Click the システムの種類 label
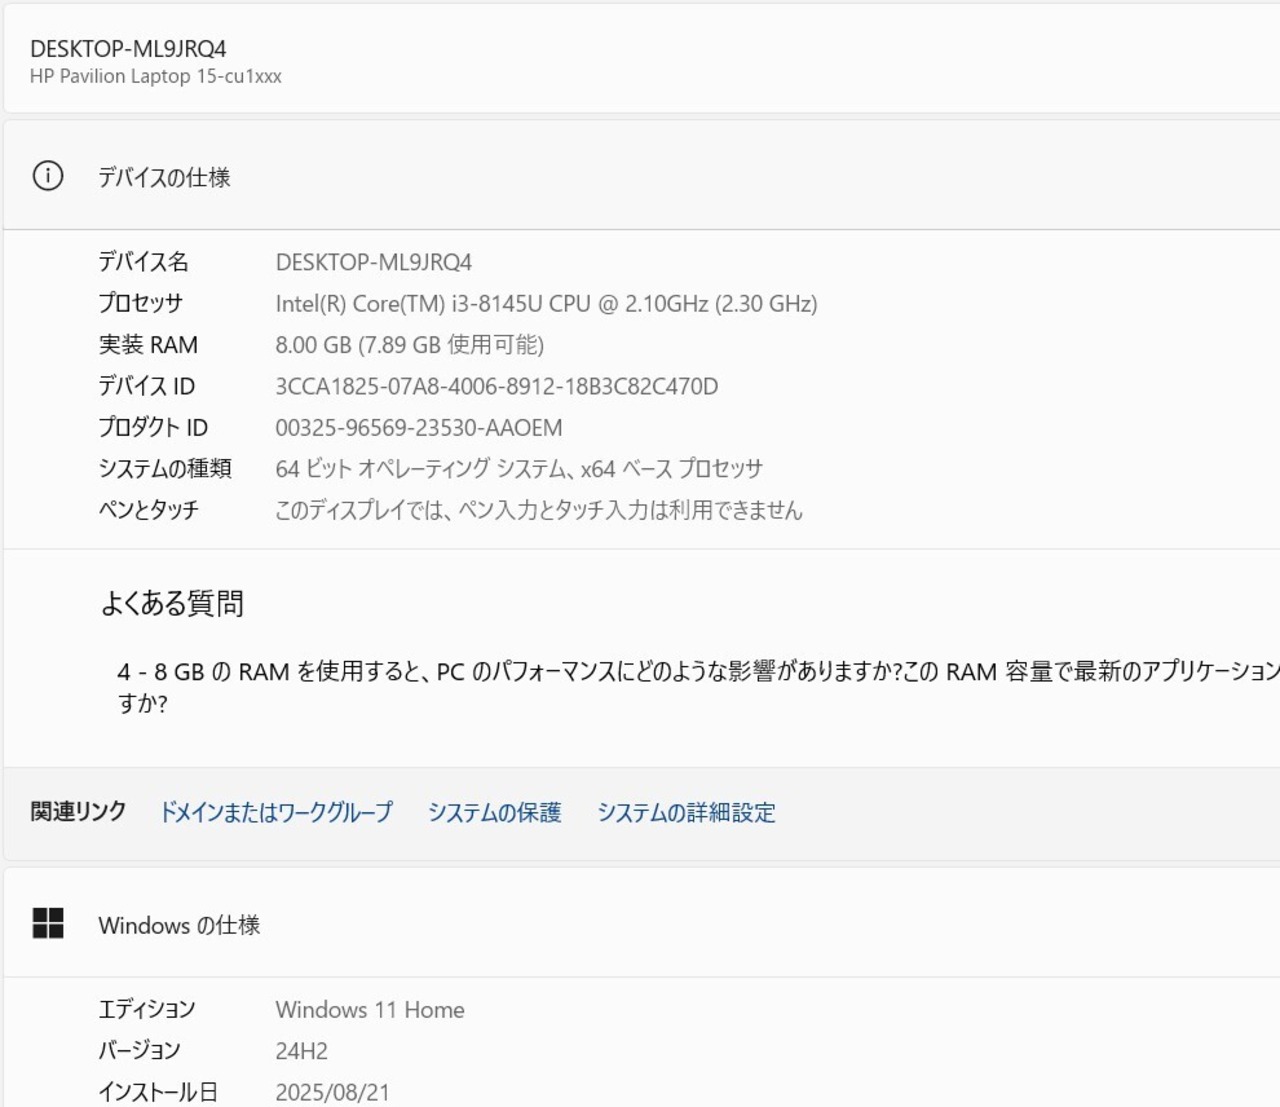Screen dimensions: 1280x1107 point(165,469)
